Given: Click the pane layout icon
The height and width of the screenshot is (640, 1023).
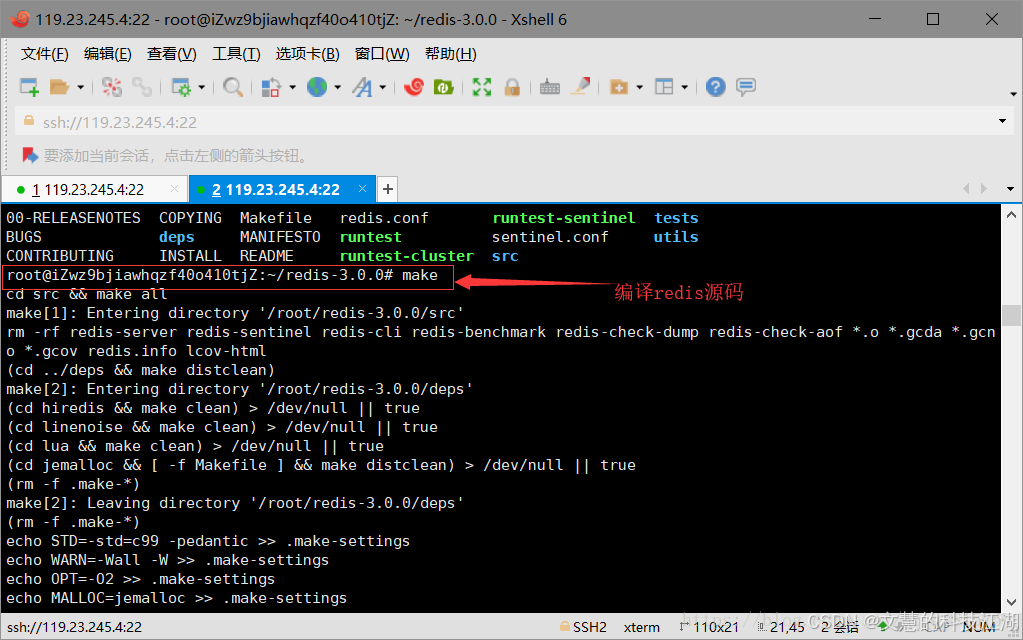Looking at the screenshot, I should [664, 87].
